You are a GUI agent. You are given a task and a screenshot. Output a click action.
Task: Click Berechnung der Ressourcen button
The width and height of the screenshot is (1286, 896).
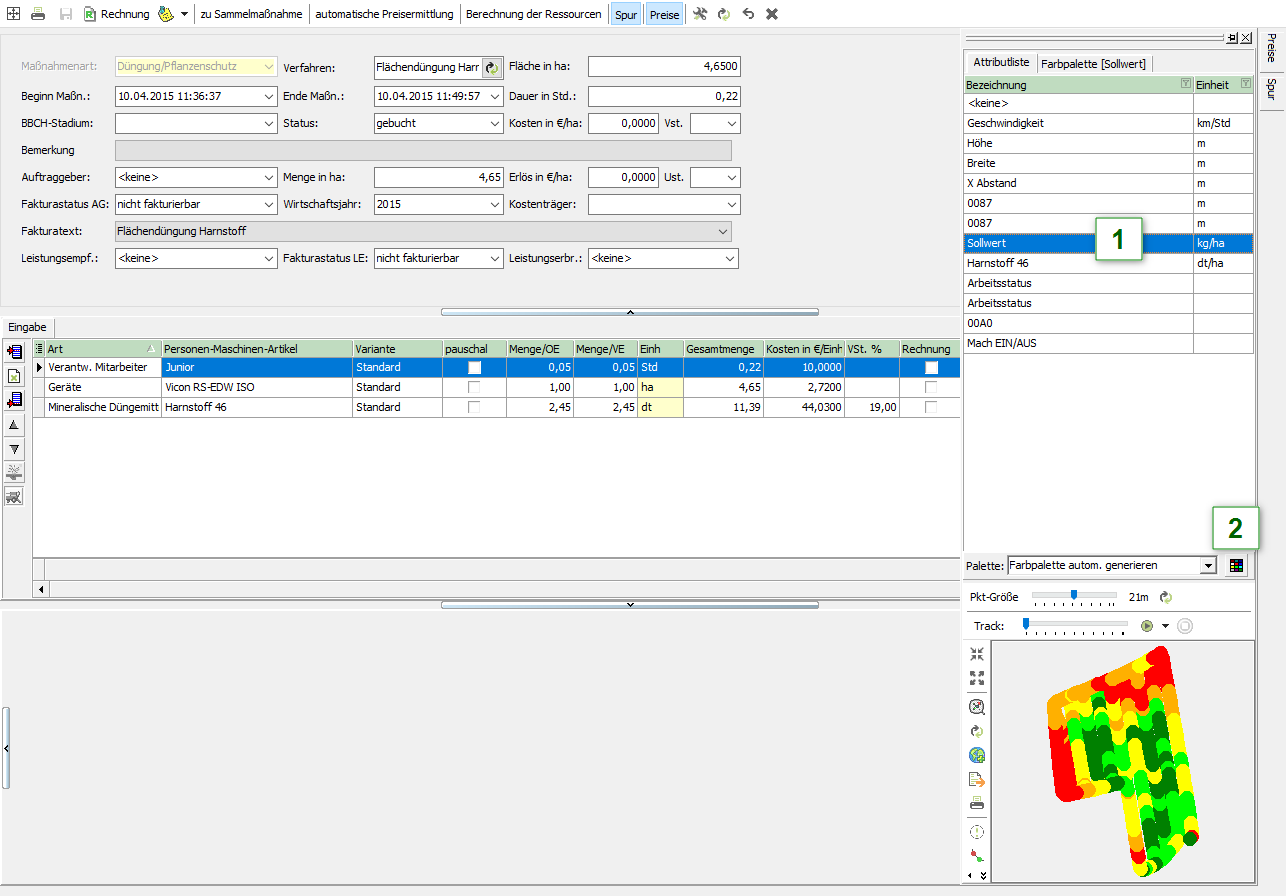(533, 14)
